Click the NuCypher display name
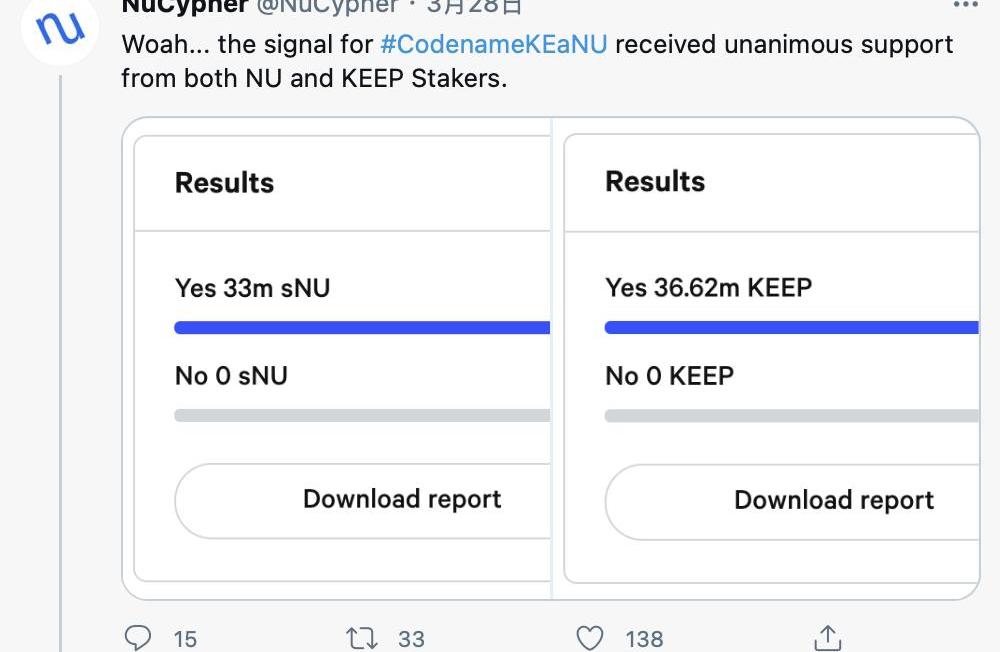 tap(184, 6)
